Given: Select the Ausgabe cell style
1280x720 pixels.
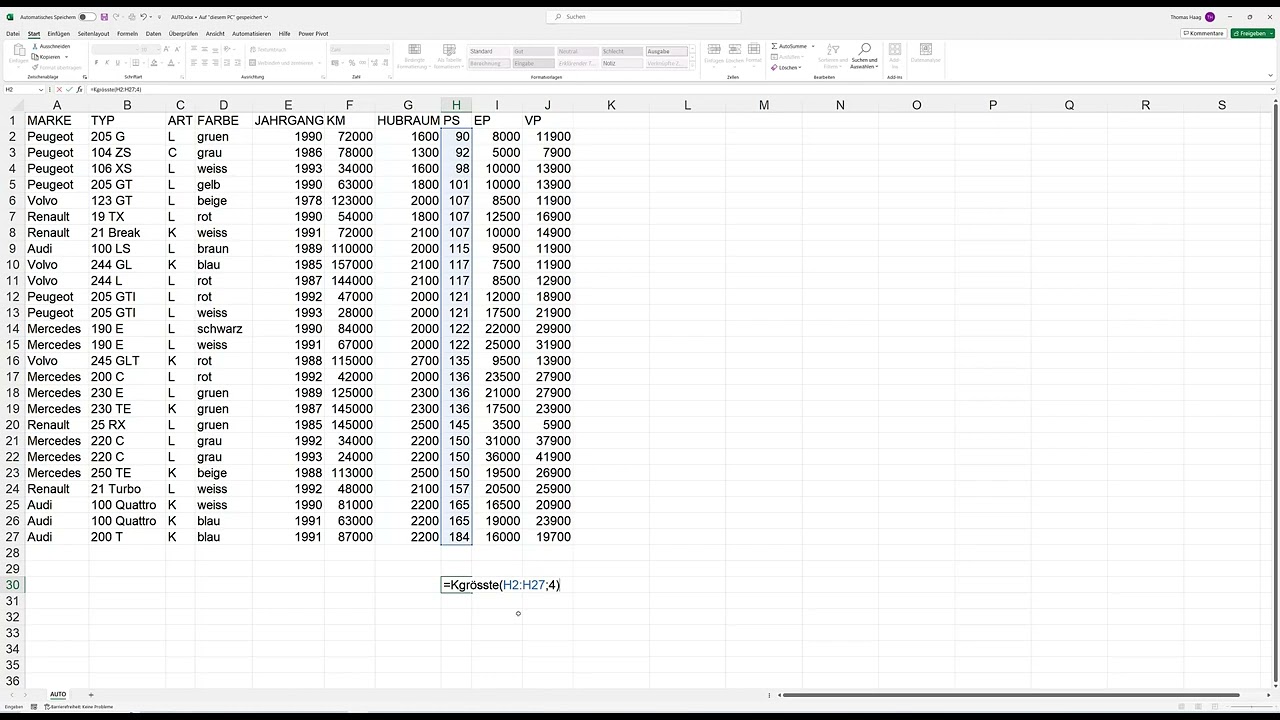Looking at the screenshot, I should (667, 51).
